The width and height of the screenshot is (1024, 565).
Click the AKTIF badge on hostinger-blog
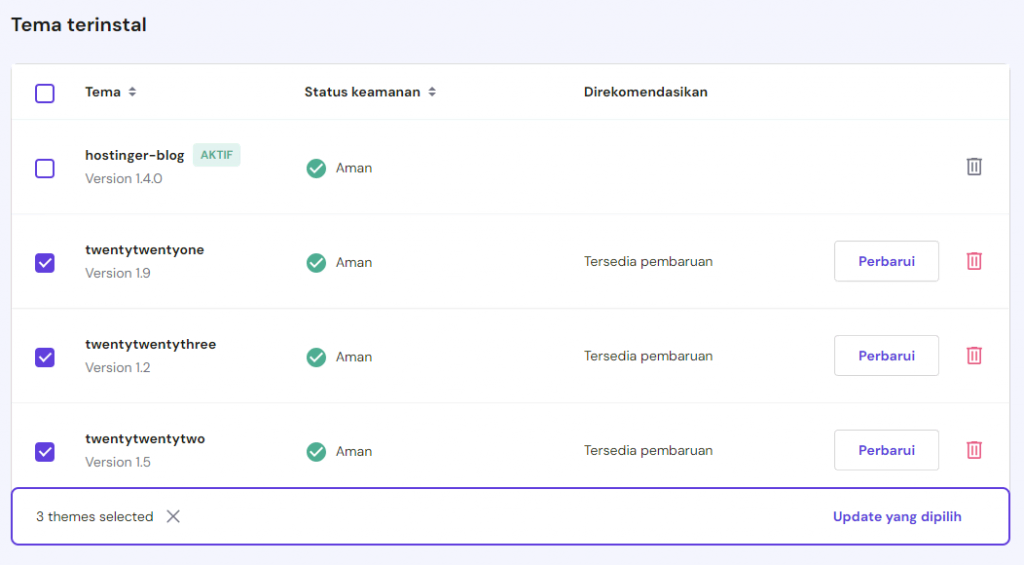coord(217,155)
